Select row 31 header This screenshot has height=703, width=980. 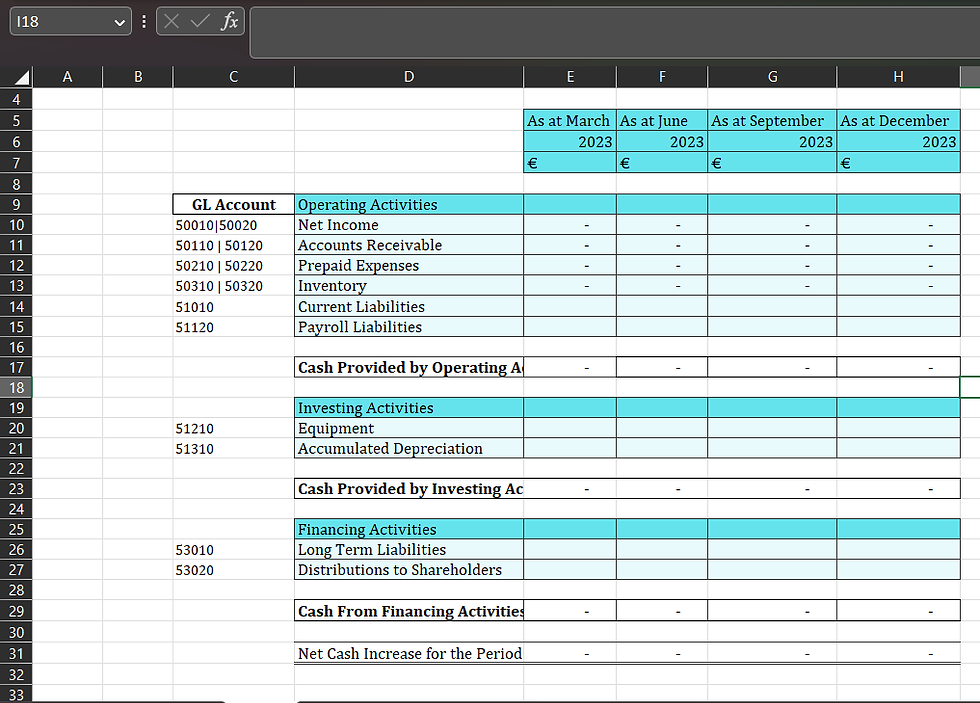pyautogui.click(x=16, y=654)
